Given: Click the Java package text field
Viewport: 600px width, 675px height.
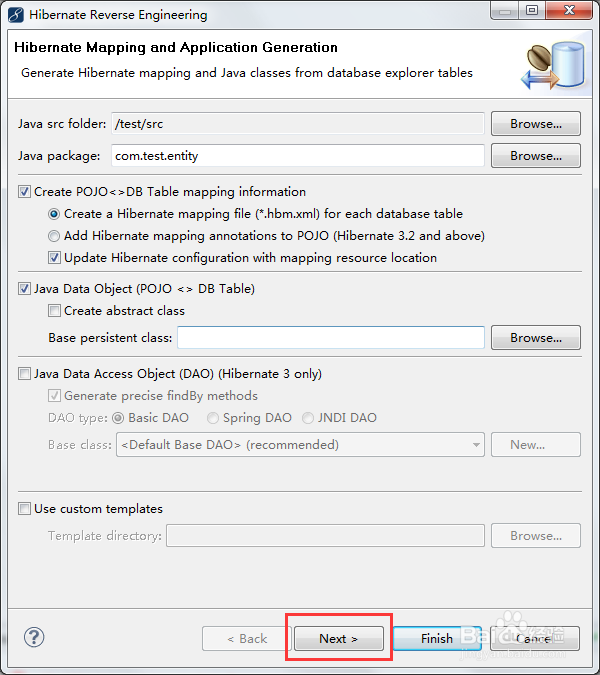Looking at the screenshot, I should tap(297, 156).
